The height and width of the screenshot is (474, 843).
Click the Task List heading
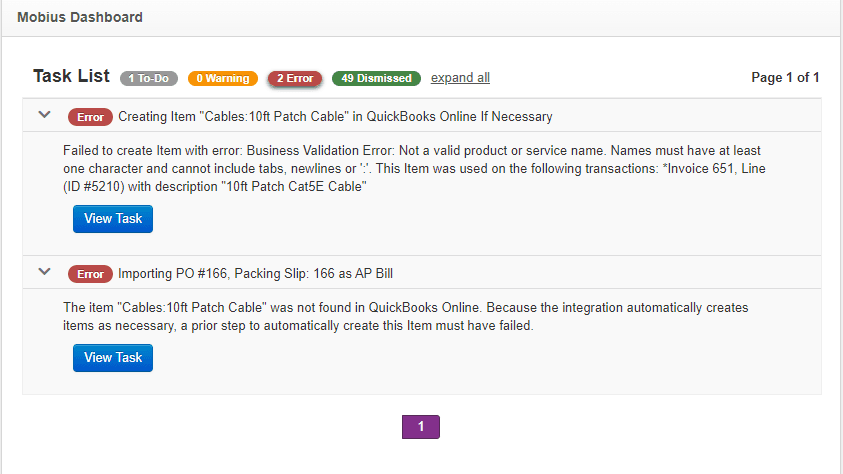pyautogui.click(x=71, y=77)
